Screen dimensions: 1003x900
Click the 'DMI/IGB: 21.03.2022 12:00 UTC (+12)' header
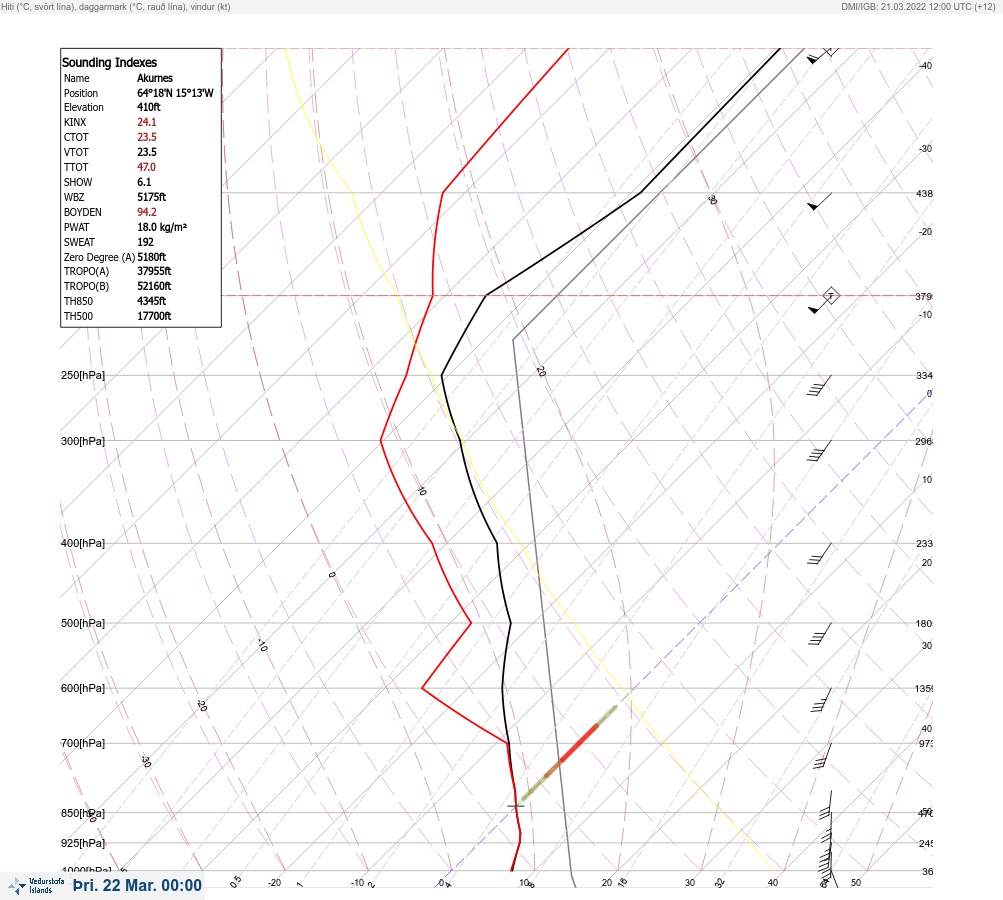coord(918,7)
